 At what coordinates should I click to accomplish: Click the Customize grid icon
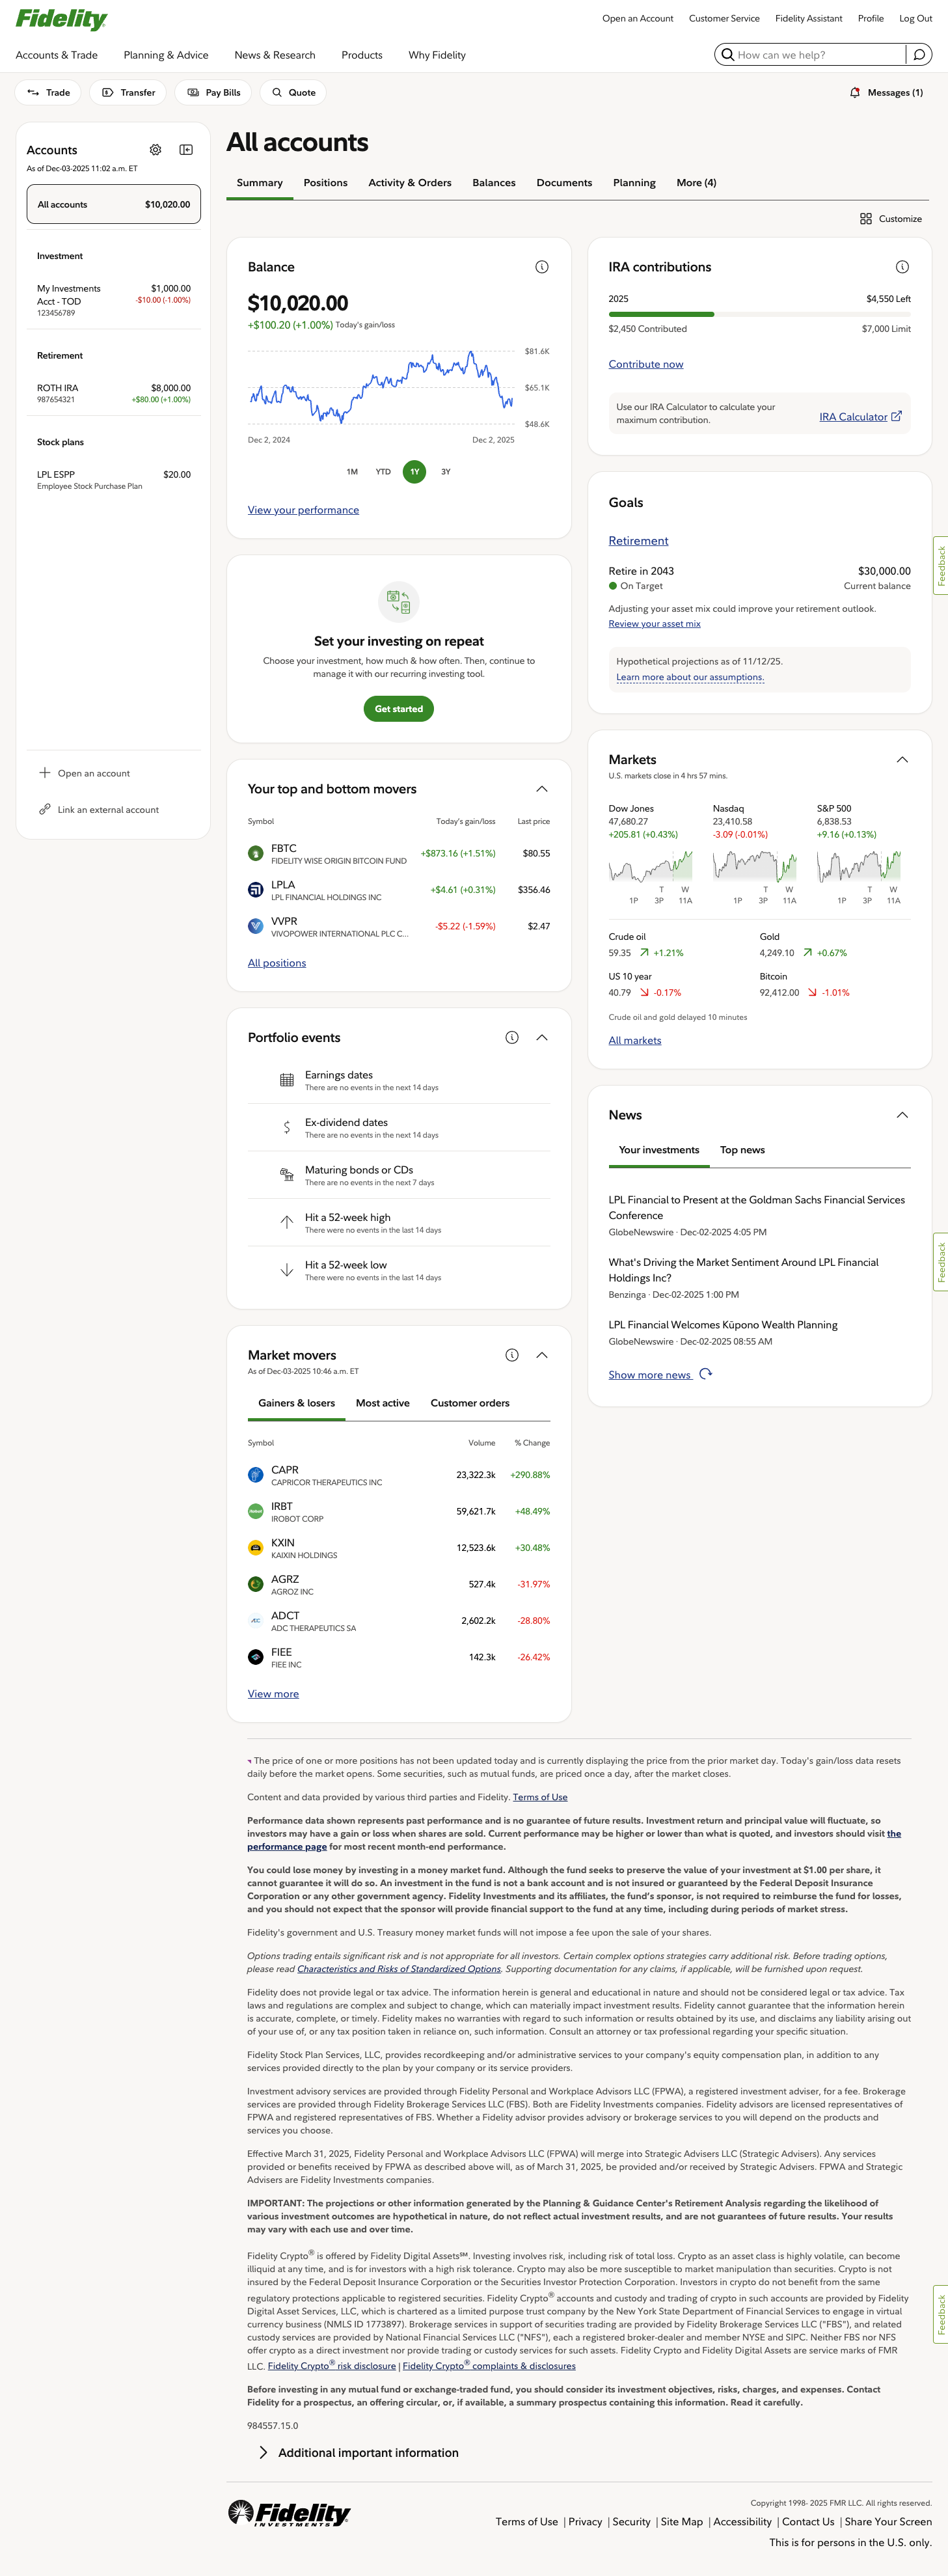pos(866,219)
